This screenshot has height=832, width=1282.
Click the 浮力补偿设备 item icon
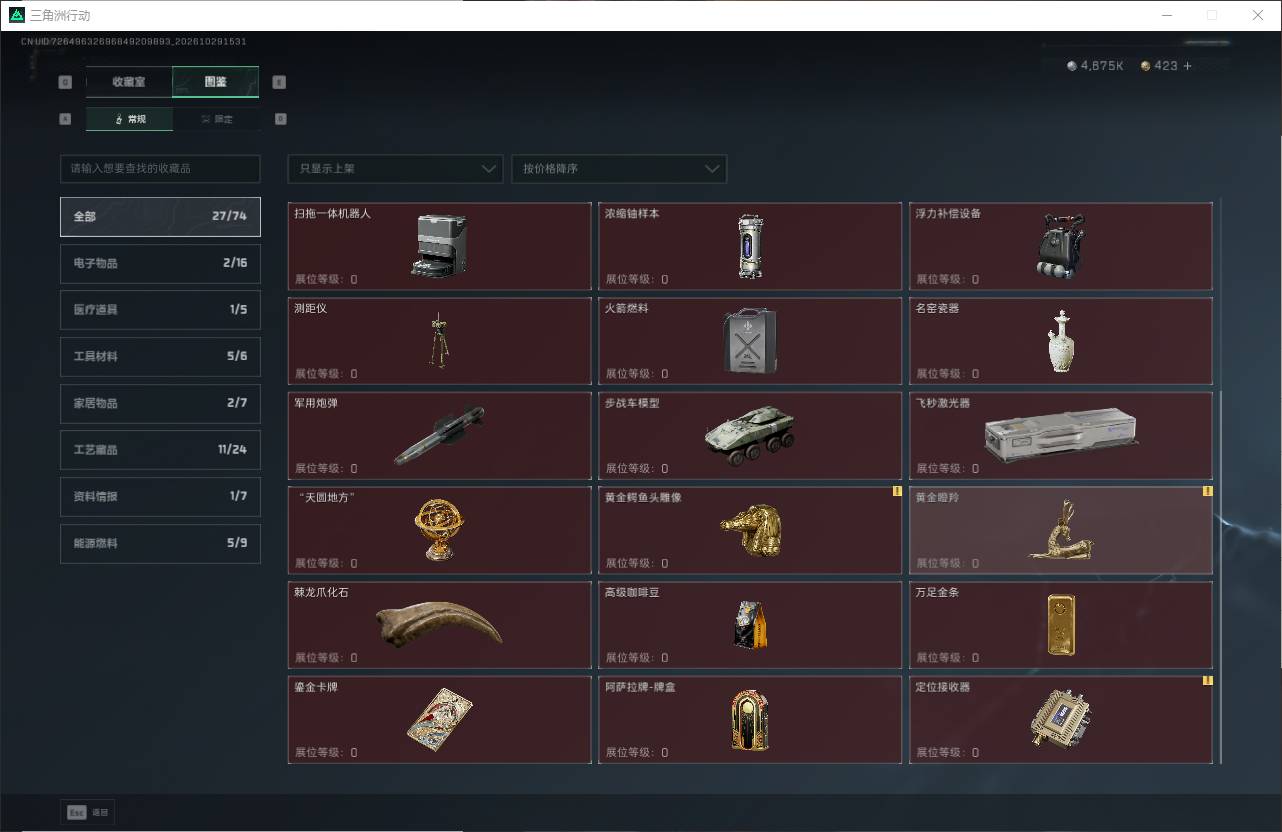[x=1060, y=246]
